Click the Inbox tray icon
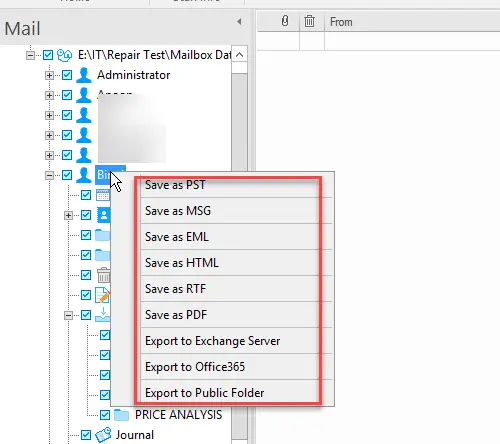Screen dimensions: 500x444 pyautogui.click(x=103, y=315)
